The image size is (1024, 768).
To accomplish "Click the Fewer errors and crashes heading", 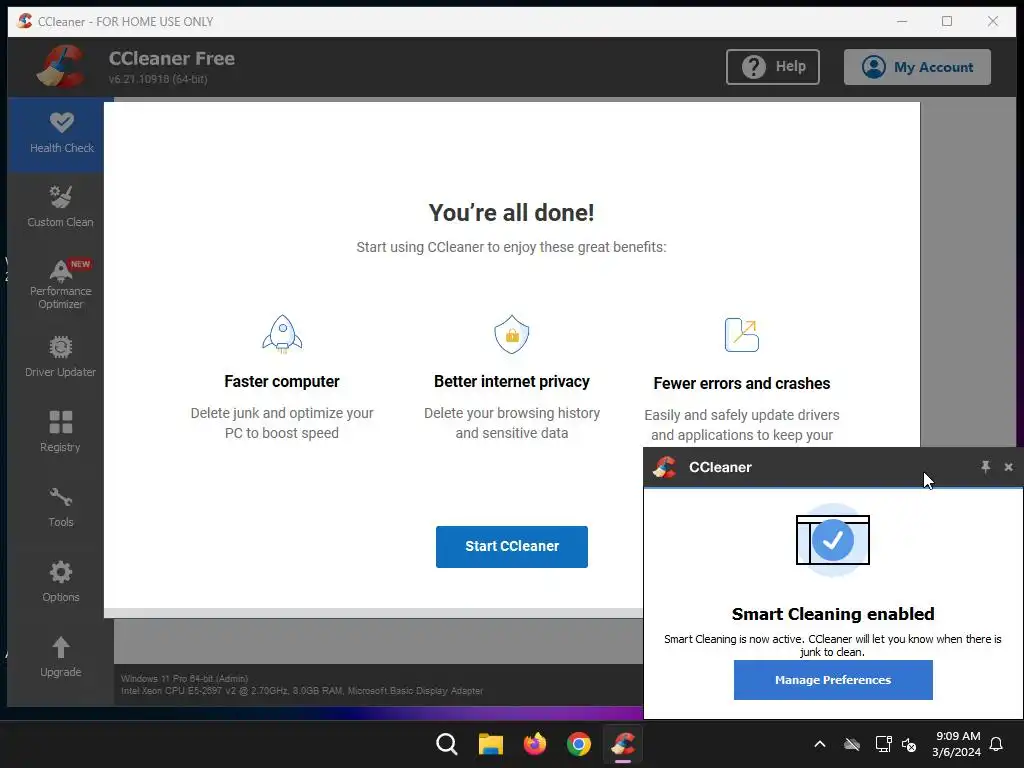I will (x=742, y=383).
